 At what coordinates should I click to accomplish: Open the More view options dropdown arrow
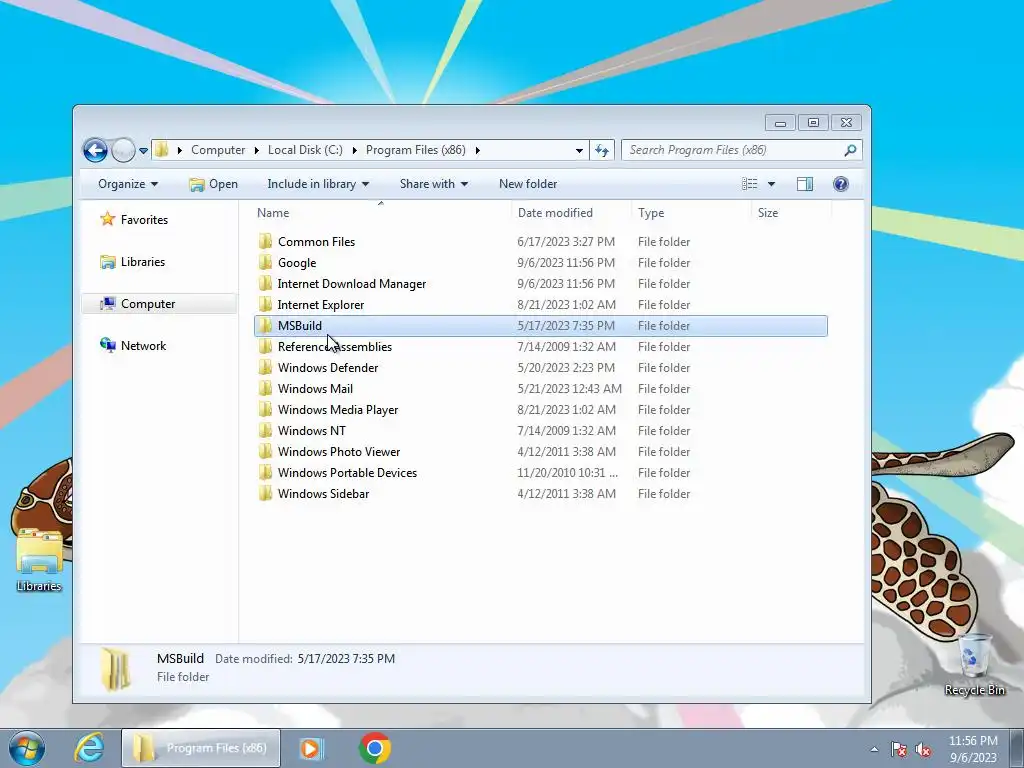pos(771,184)
